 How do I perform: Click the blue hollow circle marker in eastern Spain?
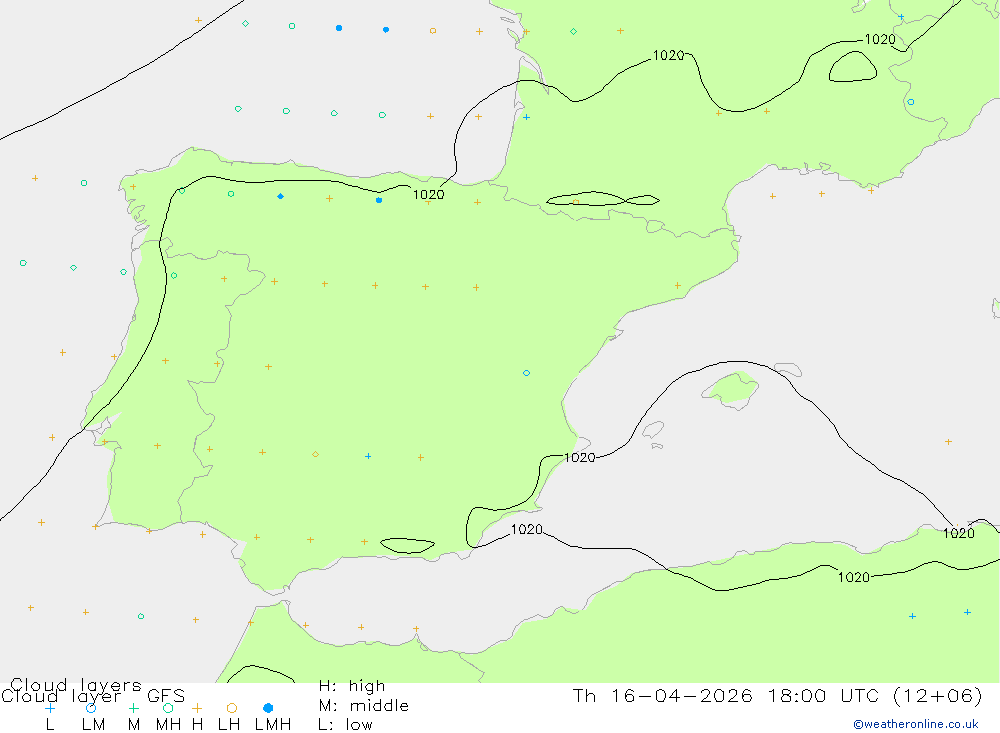526,373
